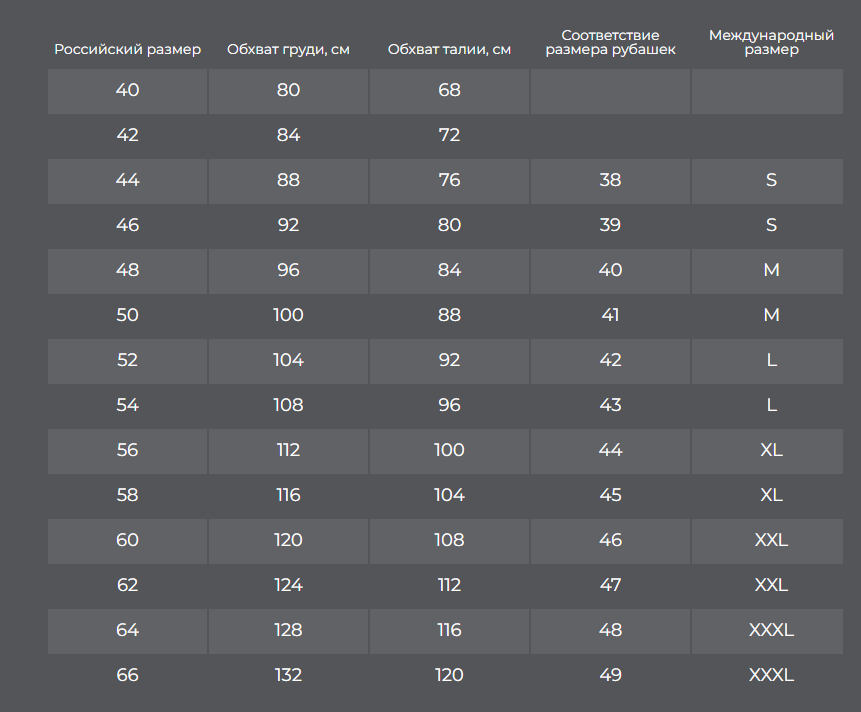
Task: Select the XXXL cell in size 66 row
Action: pos(767,676)
